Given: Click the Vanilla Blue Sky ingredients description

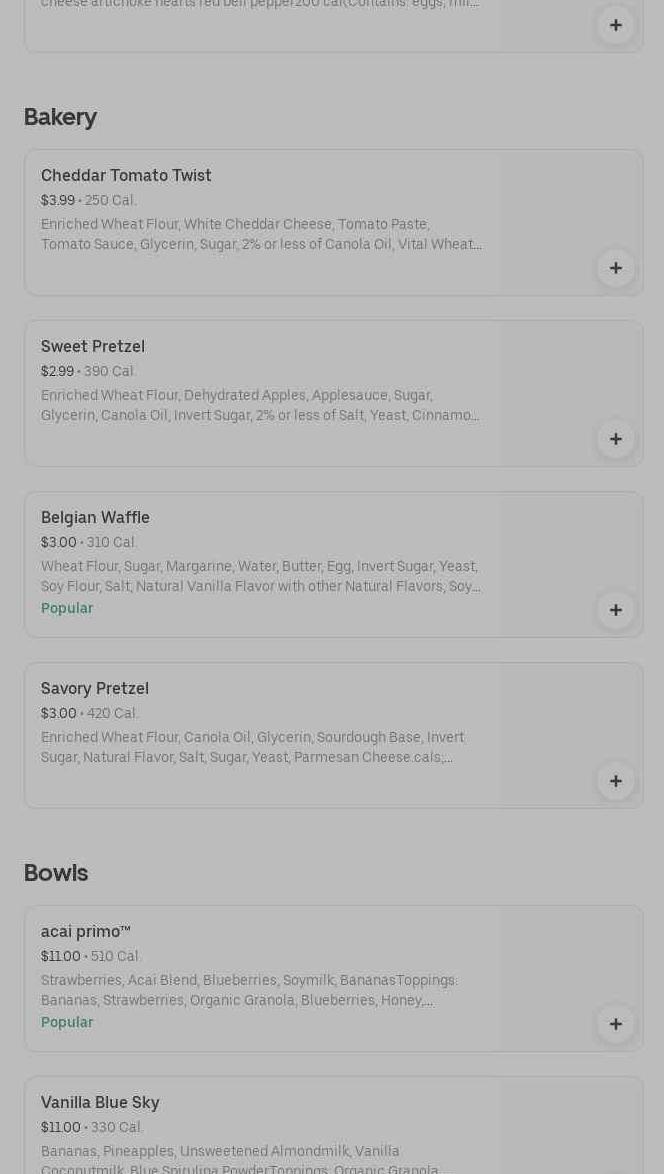Looking at the screenshot, I should (x=240, y=1160).
